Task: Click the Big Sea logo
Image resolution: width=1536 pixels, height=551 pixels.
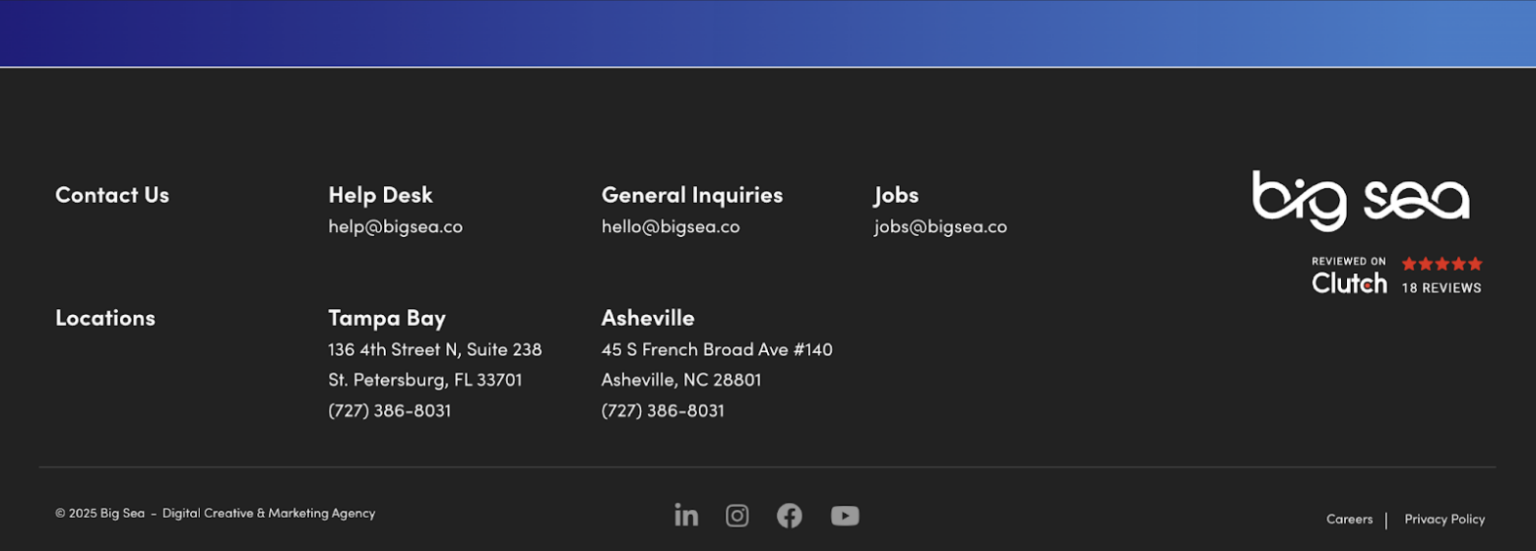Action: tap(1361, 200)
